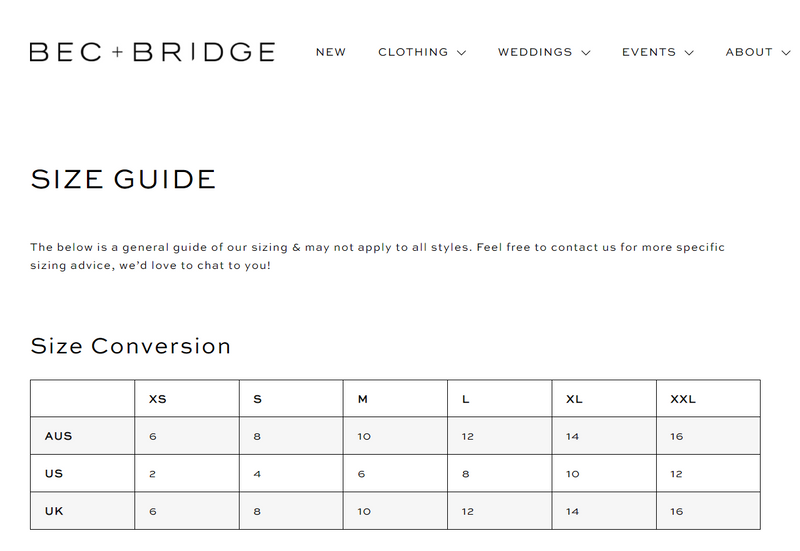Open the WEDDINGS menu item
The image size is (800, 551).
click(x=535, y=52)
